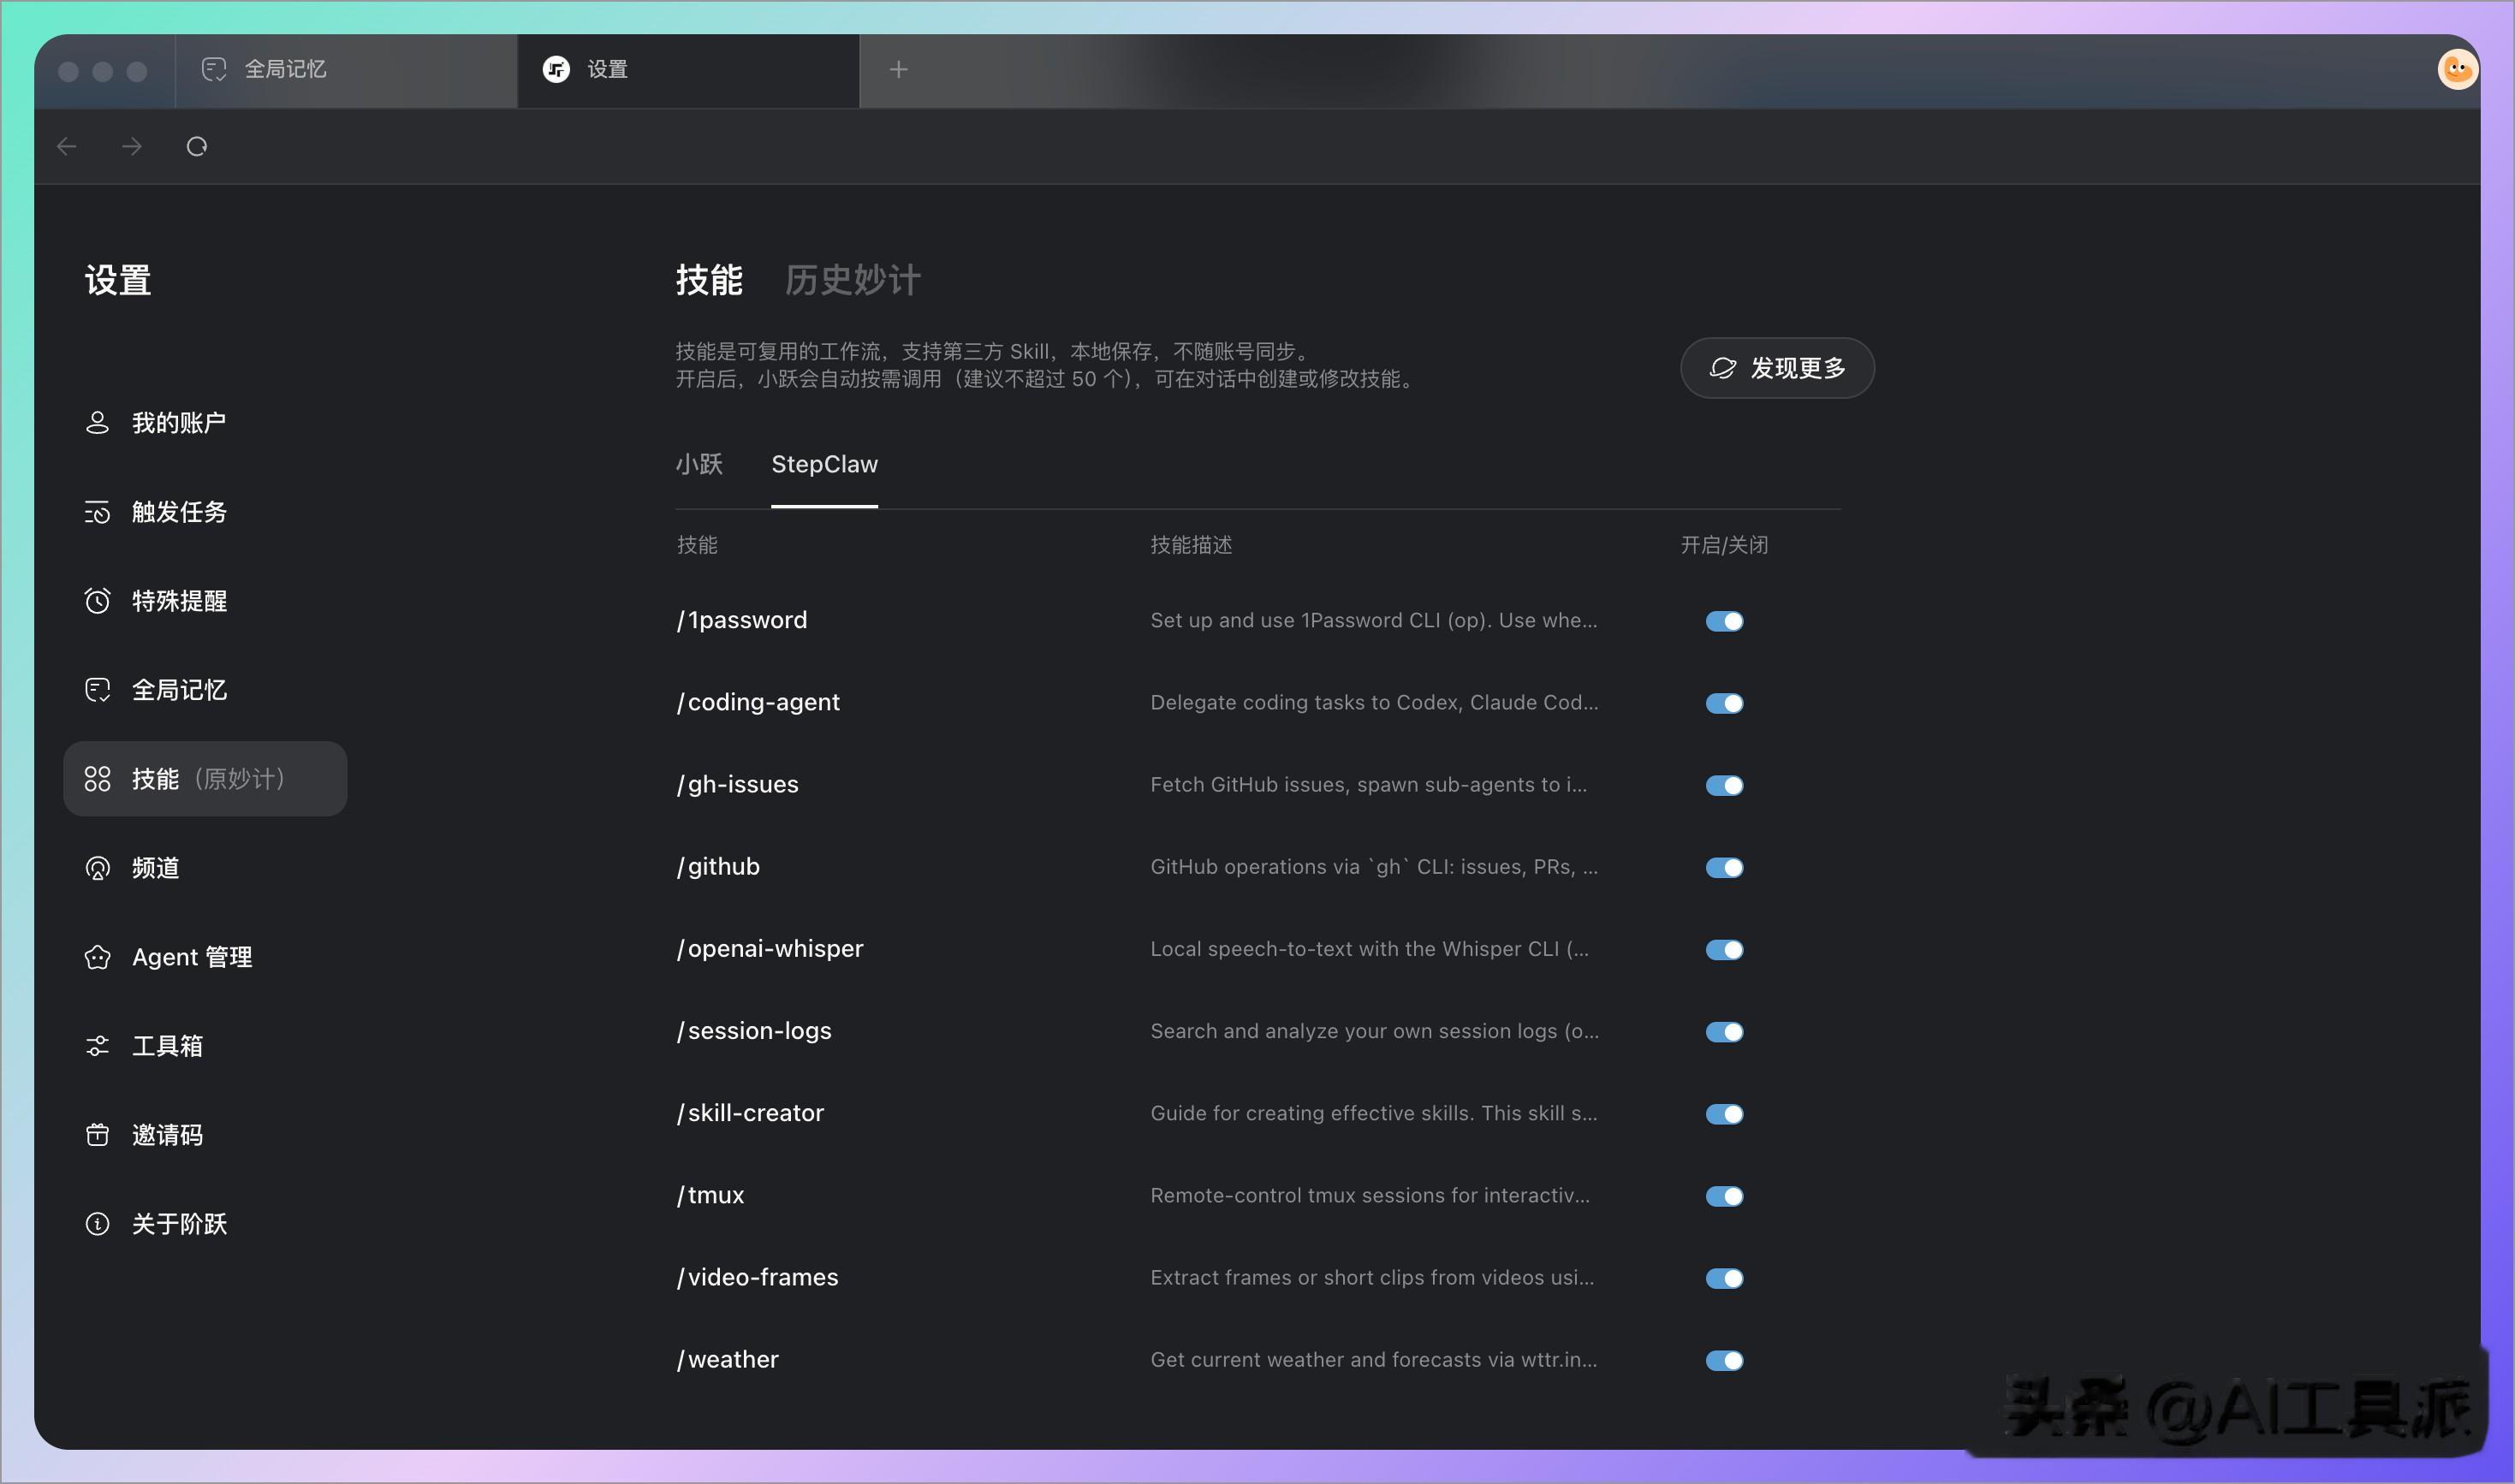Click the Channels sidebar icon
2515x1484 pixels.
click(97, 868)
